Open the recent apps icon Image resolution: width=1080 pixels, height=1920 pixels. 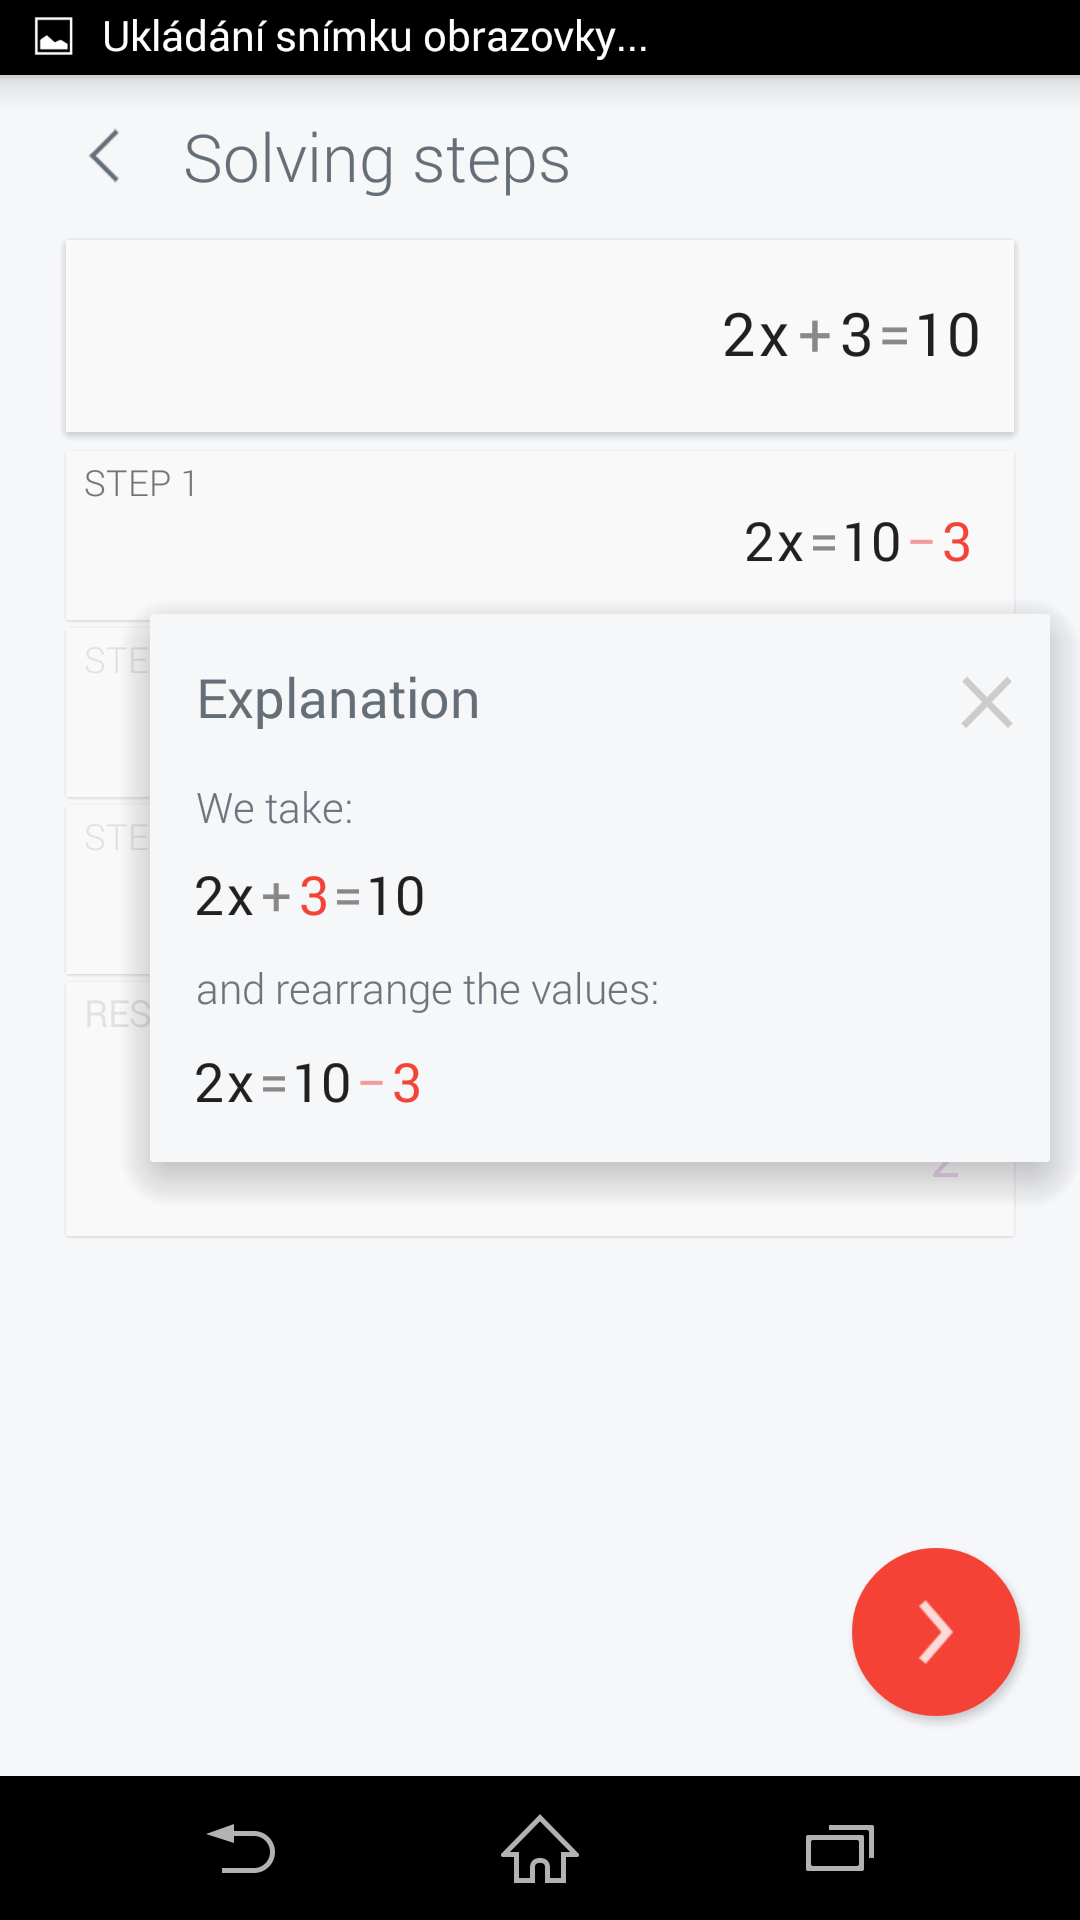[840, 1848]
